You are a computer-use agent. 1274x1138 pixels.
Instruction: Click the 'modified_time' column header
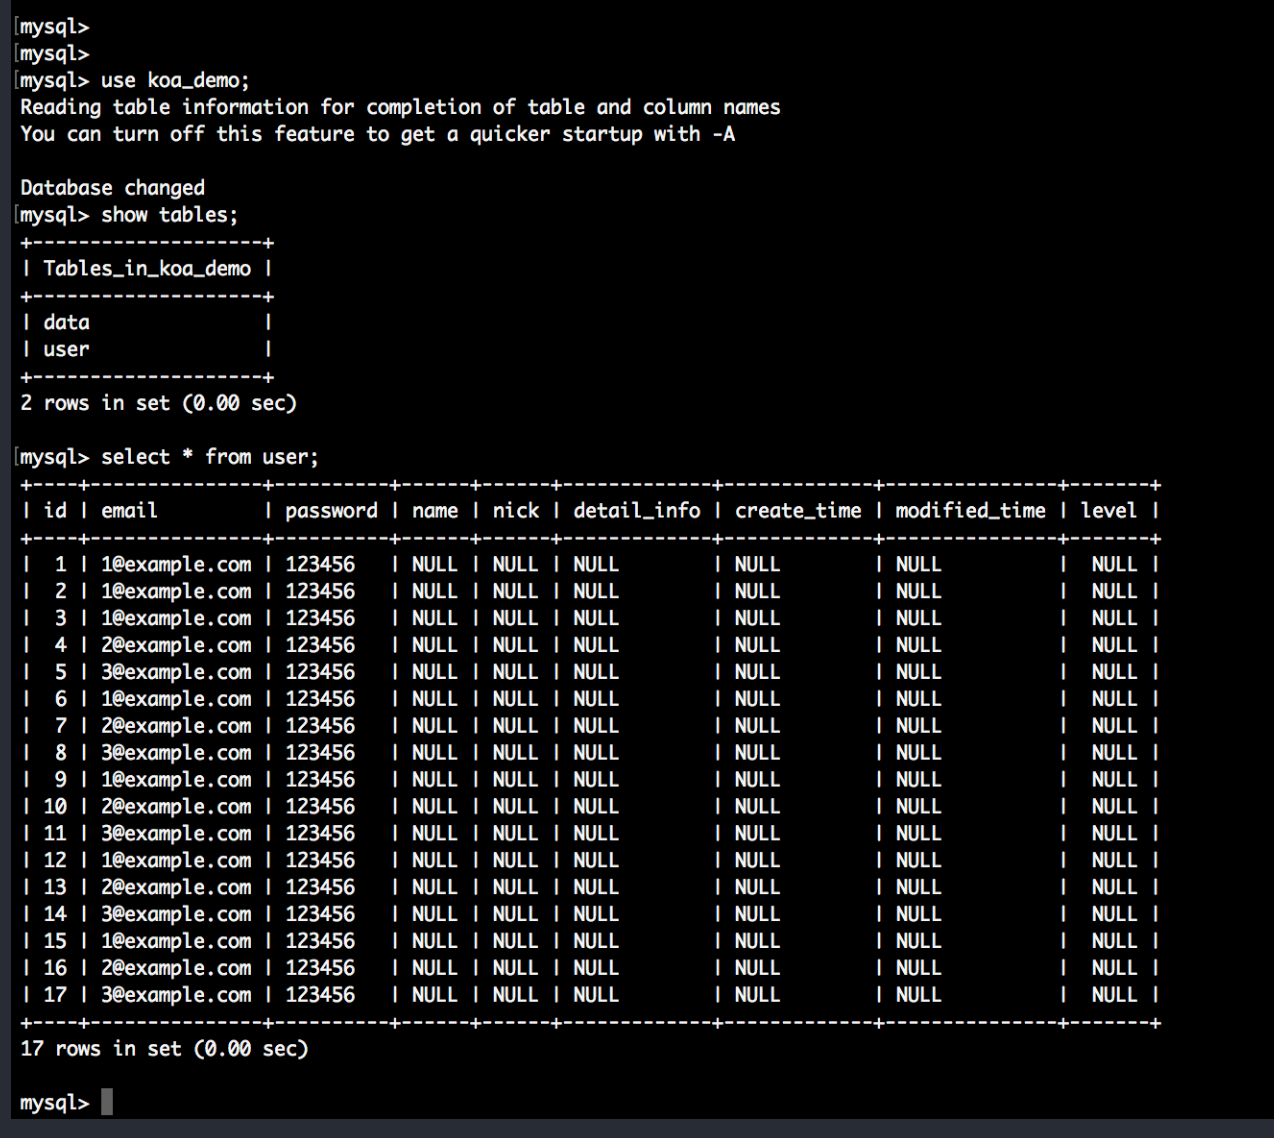pos(970,510)
